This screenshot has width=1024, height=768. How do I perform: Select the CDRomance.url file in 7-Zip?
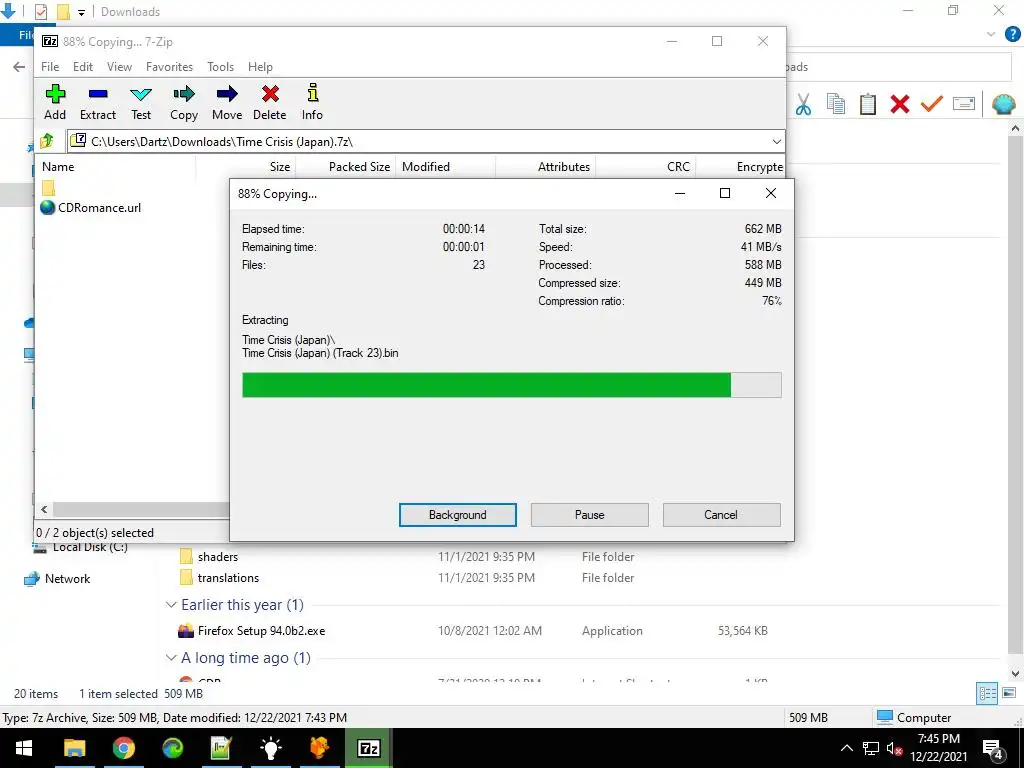(x=91, y=208)
